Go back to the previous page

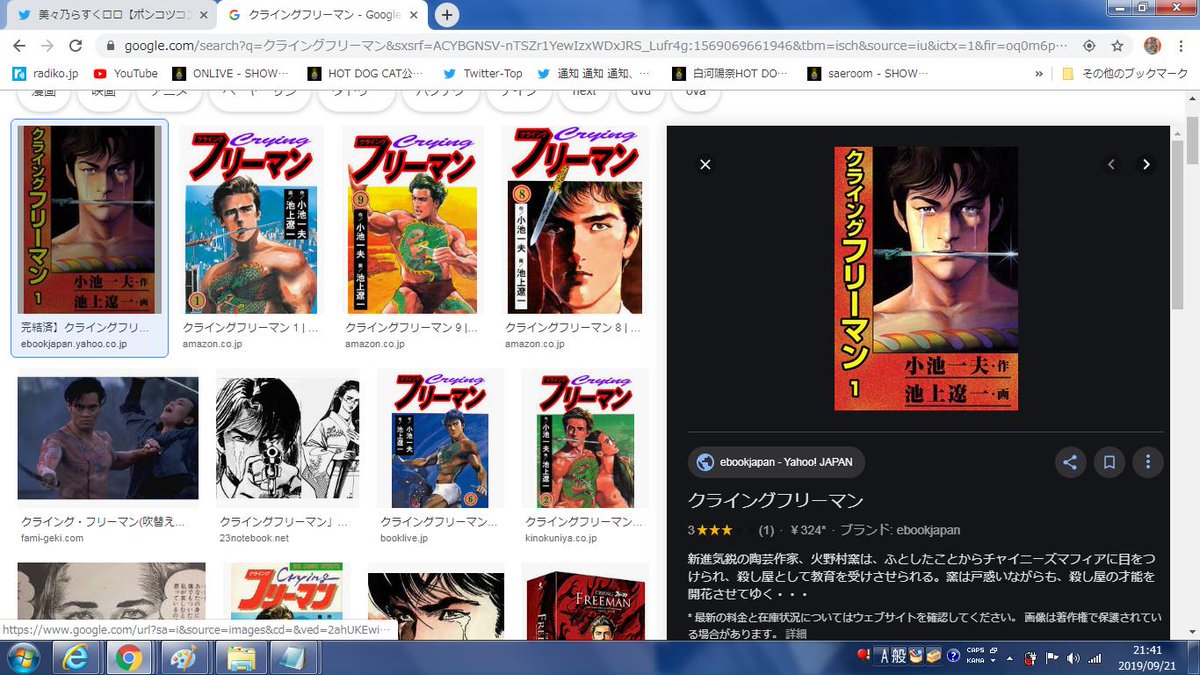click(19, 46)
